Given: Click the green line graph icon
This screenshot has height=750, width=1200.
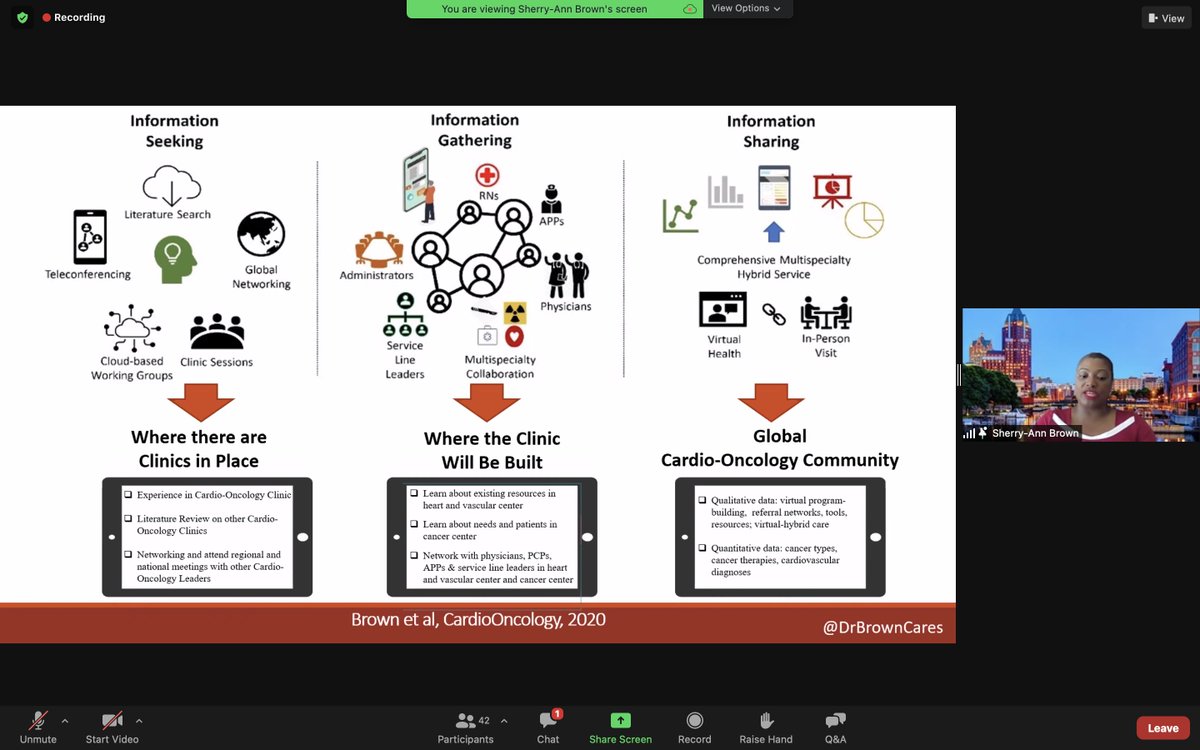Looking at the screenshot, I should click(x=681, y=216).
